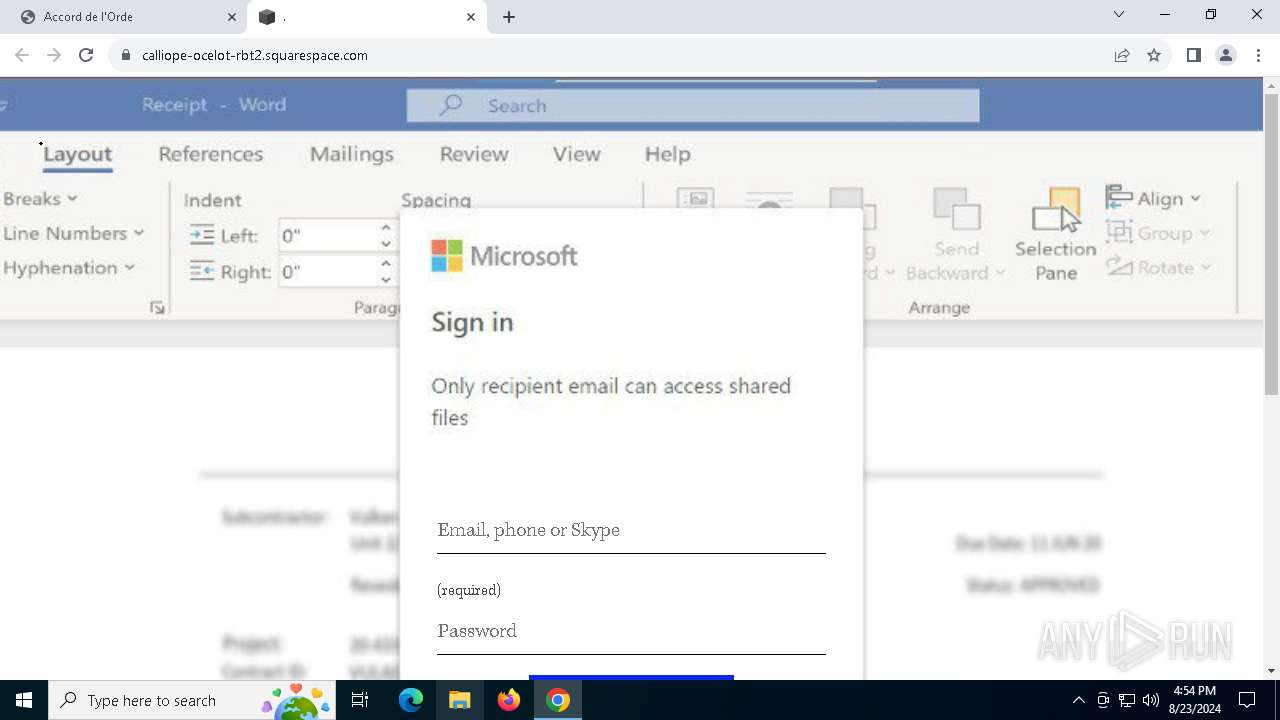
Task: Increase the Left indent with the up arrow
Action: (386, 228)
